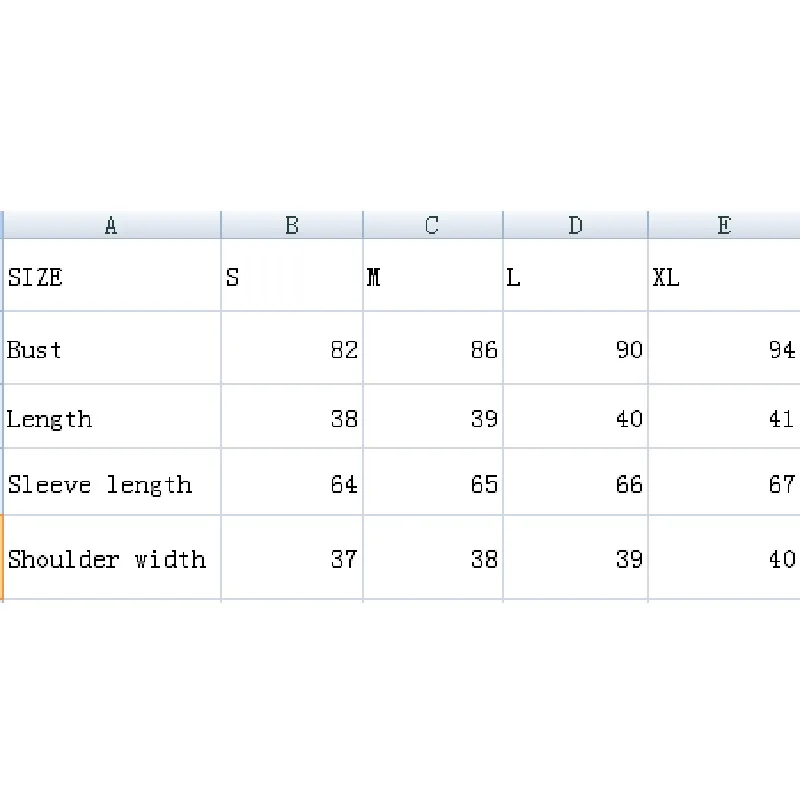
Task: Select the Length label cell
Action: [x=111, y=418]
